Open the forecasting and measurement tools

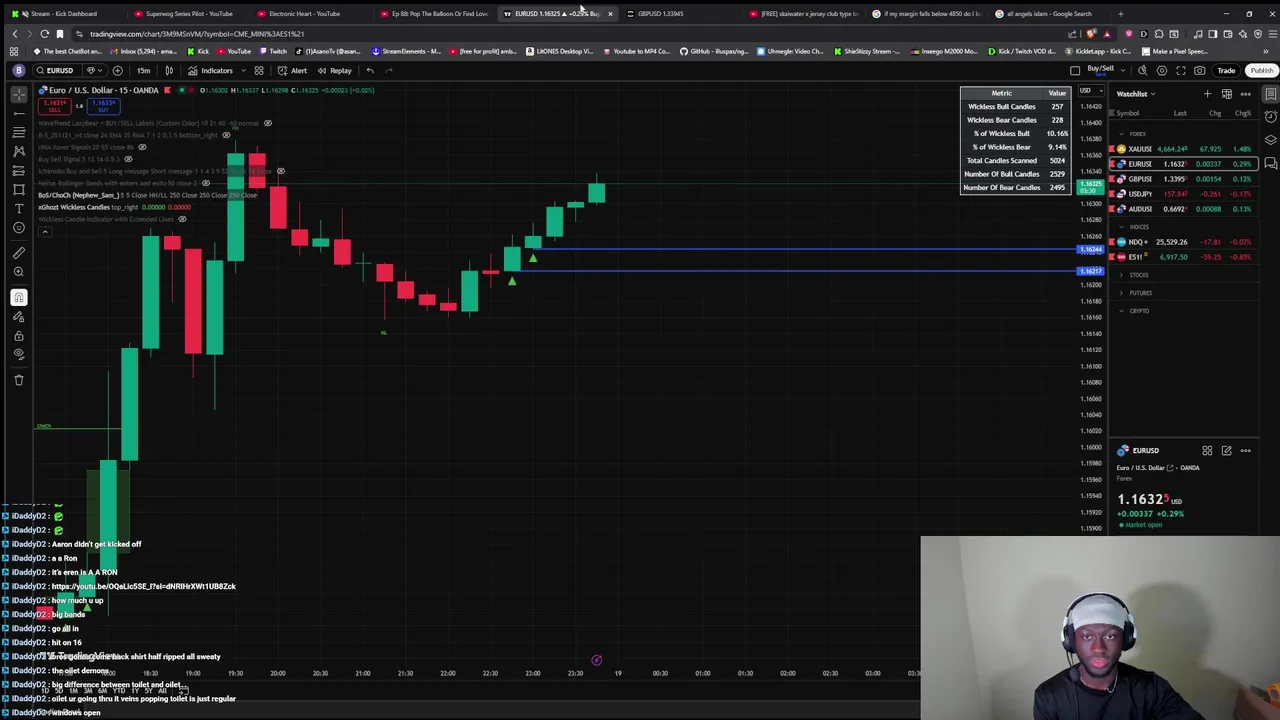pos(19,170)
